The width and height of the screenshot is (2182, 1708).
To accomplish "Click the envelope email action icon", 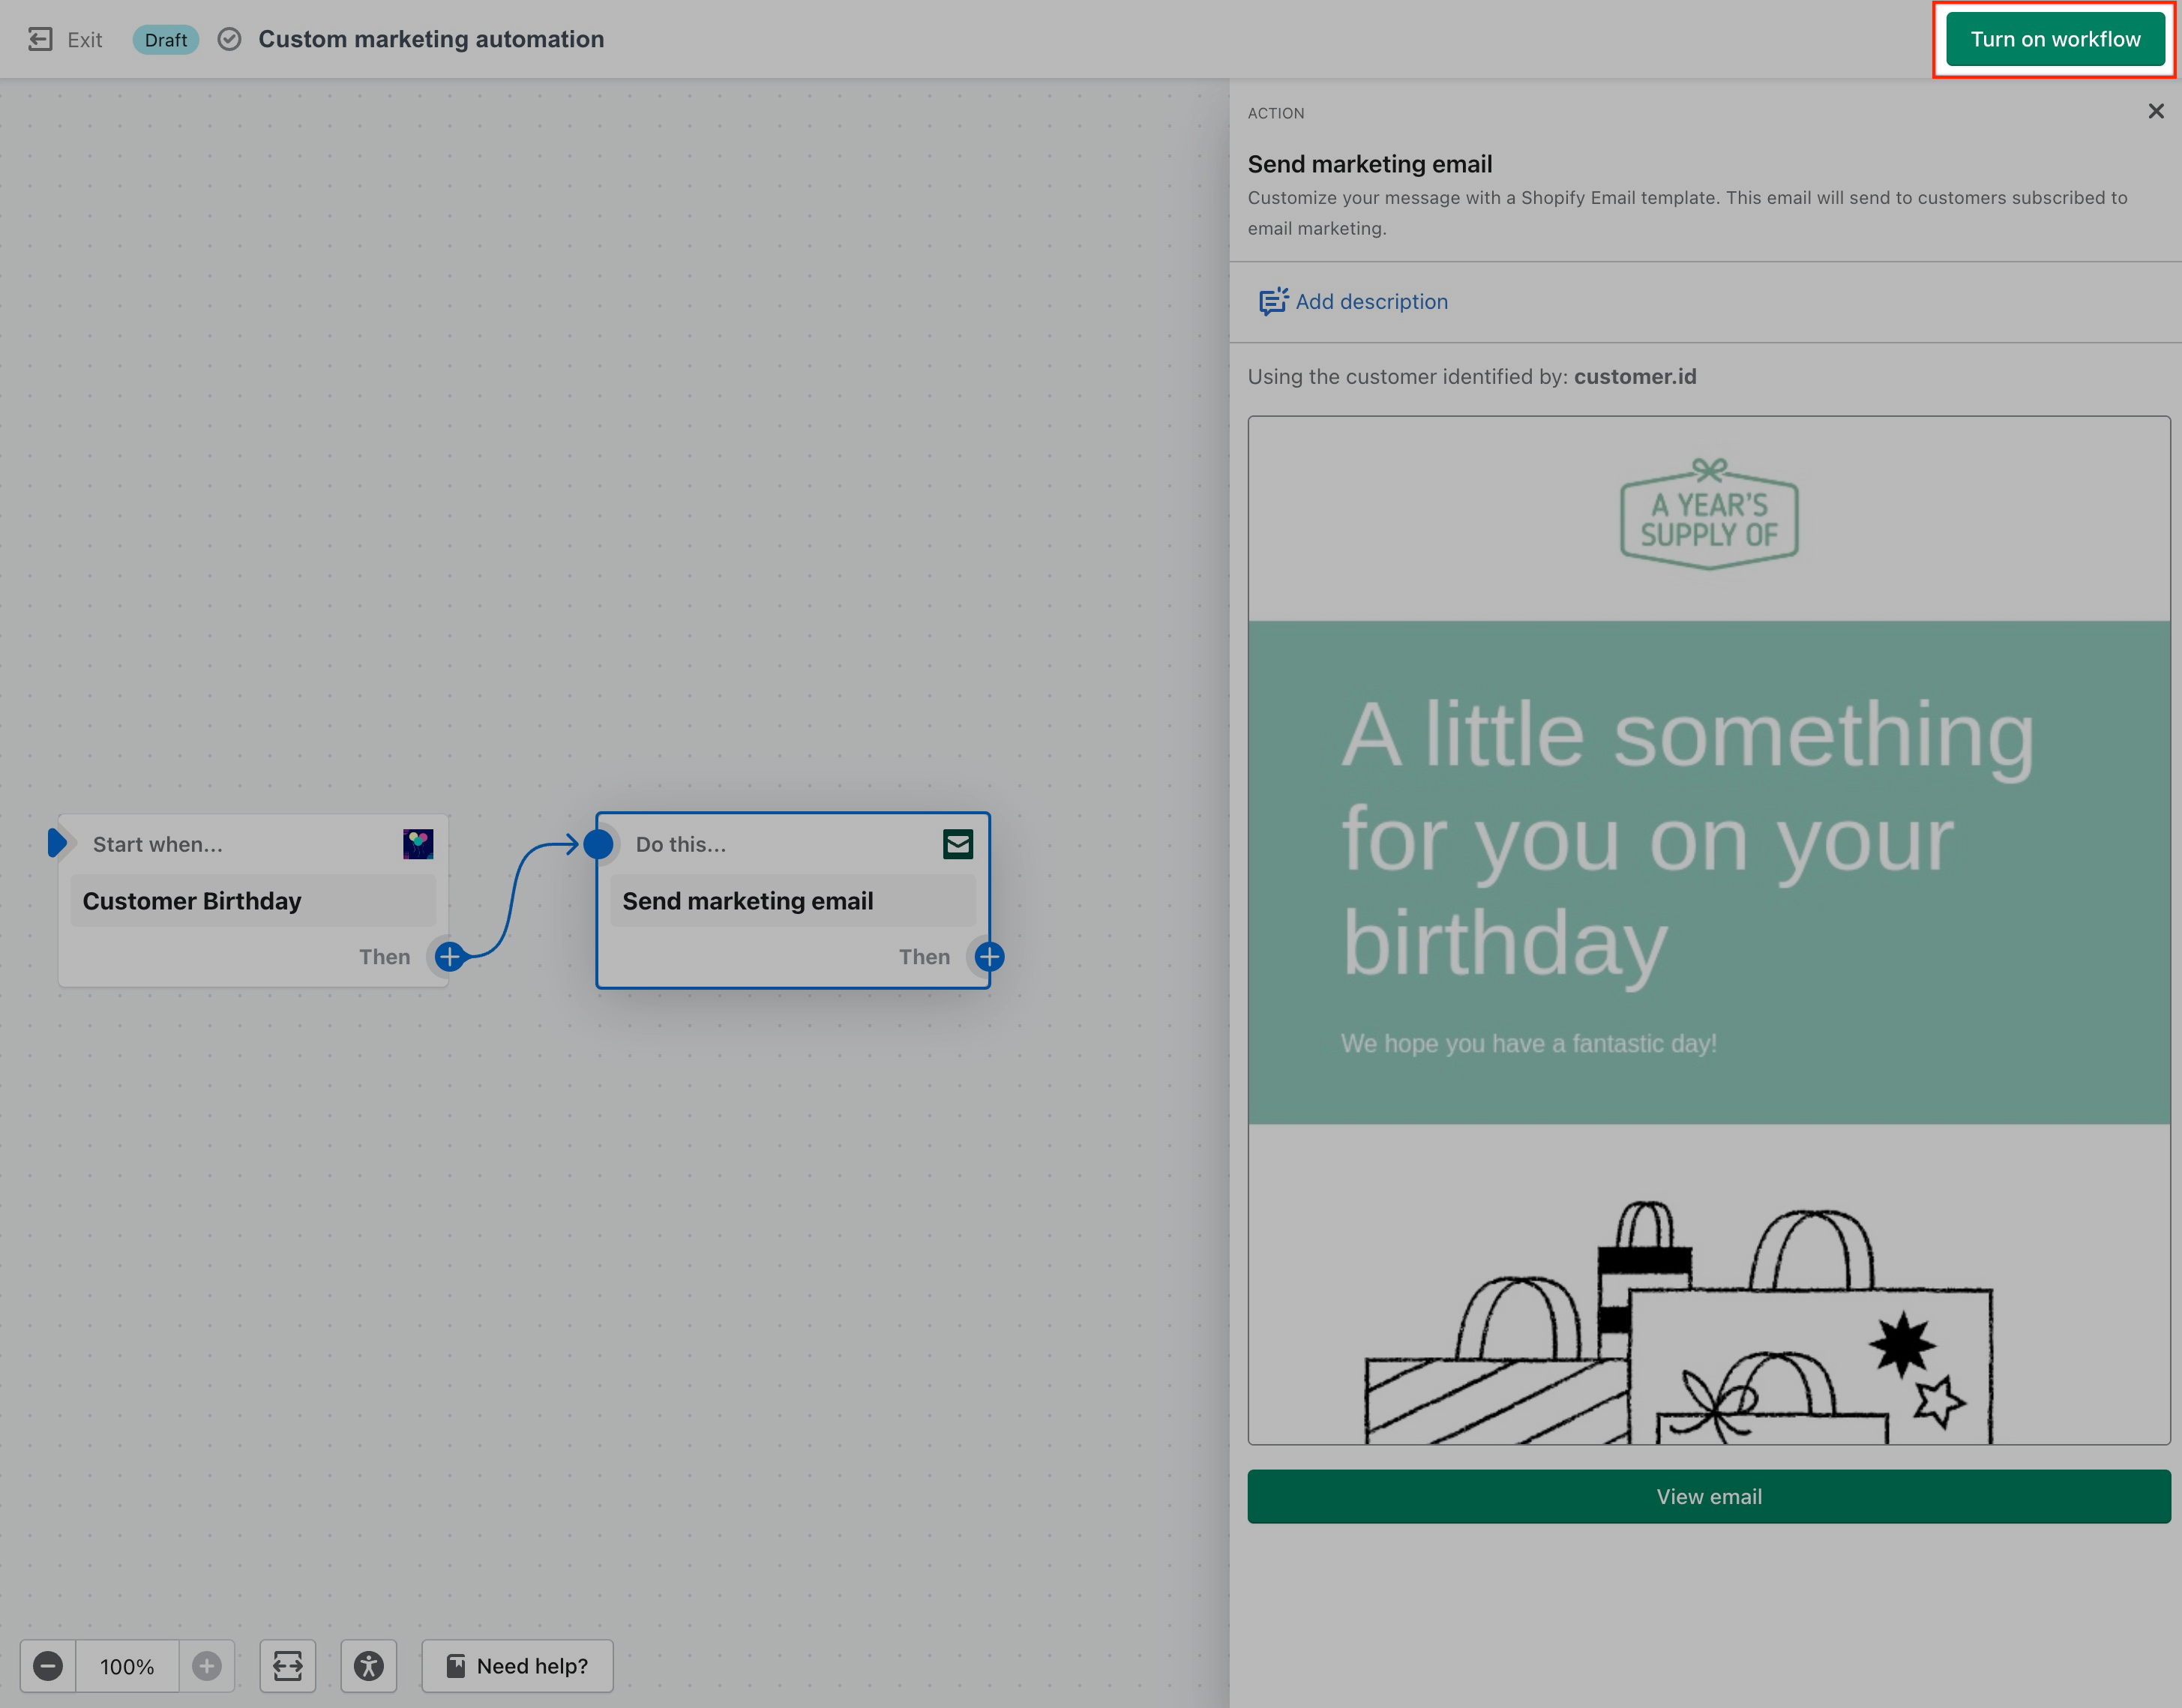I will tap(957, 844).
